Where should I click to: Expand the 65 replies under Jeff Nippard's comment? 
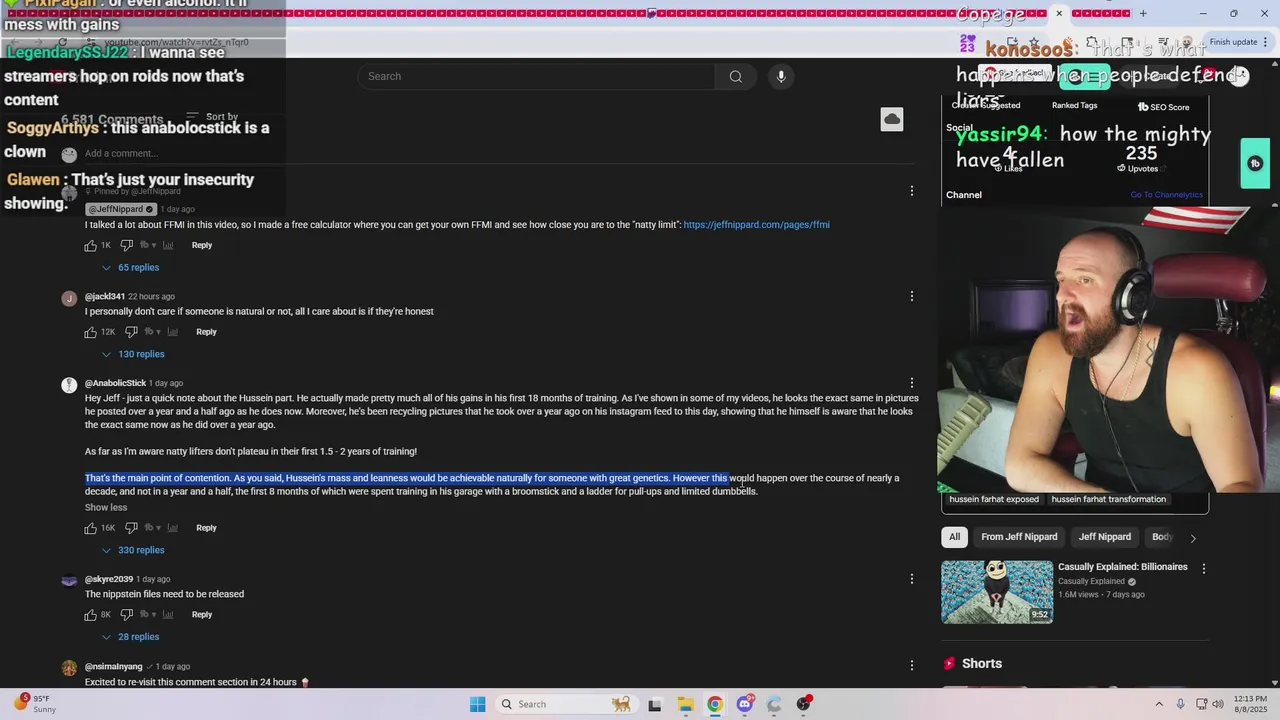pyautogui.click(x=130, y=268)
